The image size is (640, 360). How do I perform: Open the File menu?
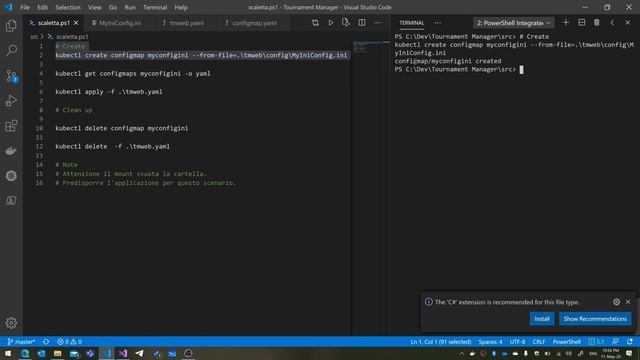point(25,7)
